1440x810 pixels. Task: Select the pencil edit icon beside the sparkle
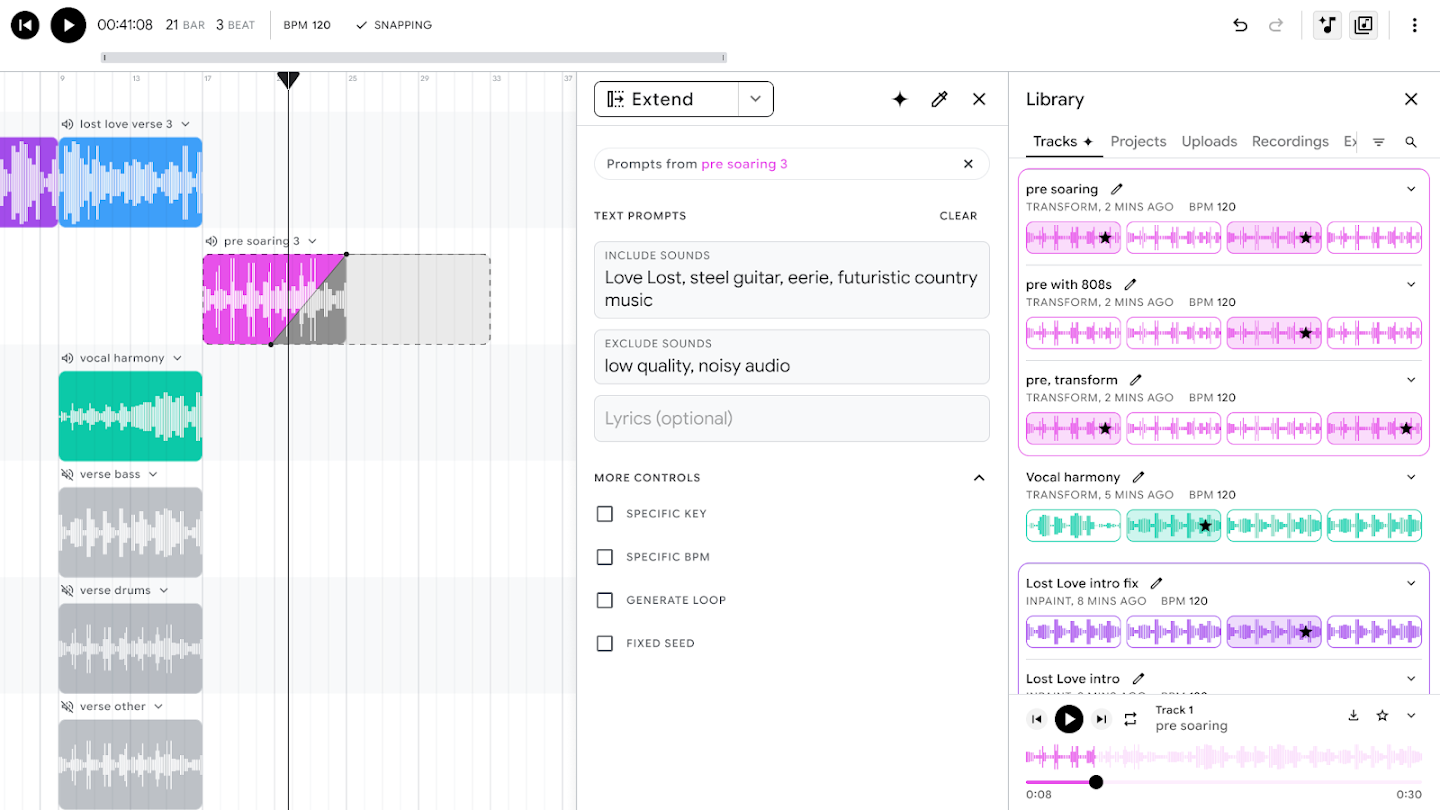[939, 99]
